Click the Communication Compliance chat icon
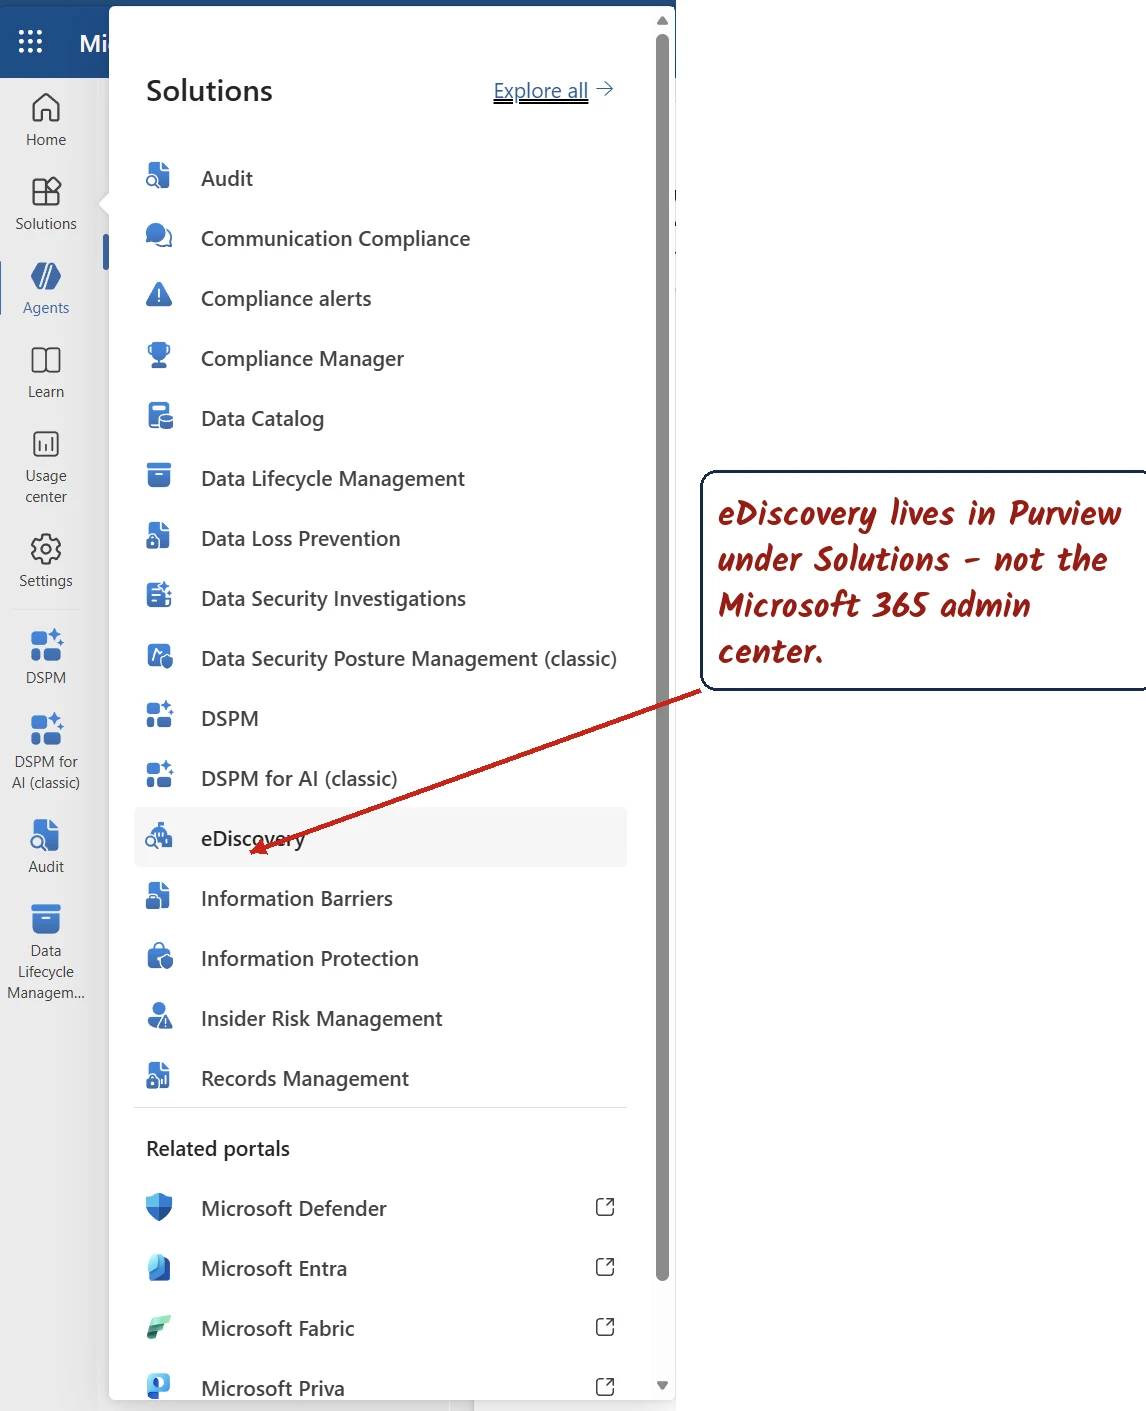This screenshot has width=1146, height=1411. 159,237
